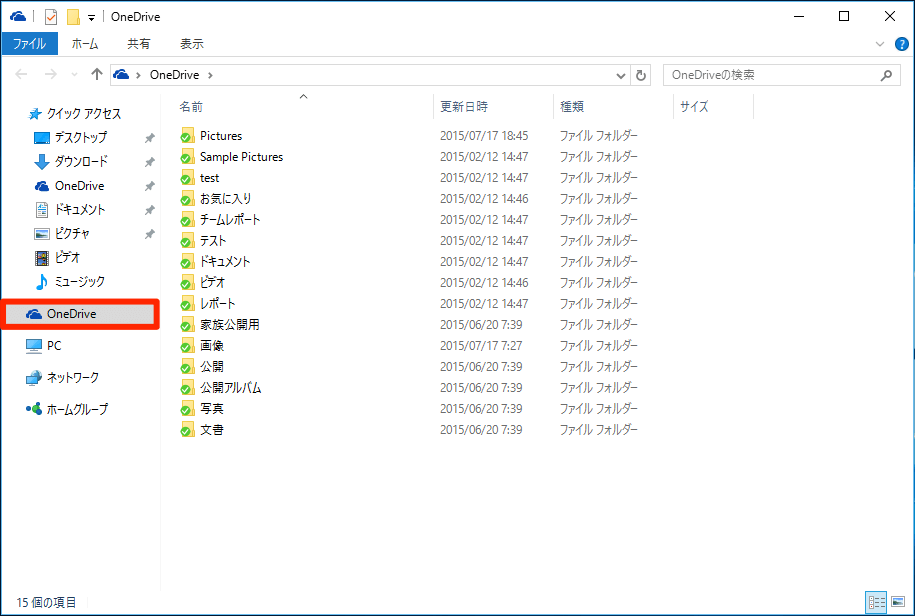Select クイック アクセス in navigation pane
This screenshot has height=616, width=915.
coord(75,114)
